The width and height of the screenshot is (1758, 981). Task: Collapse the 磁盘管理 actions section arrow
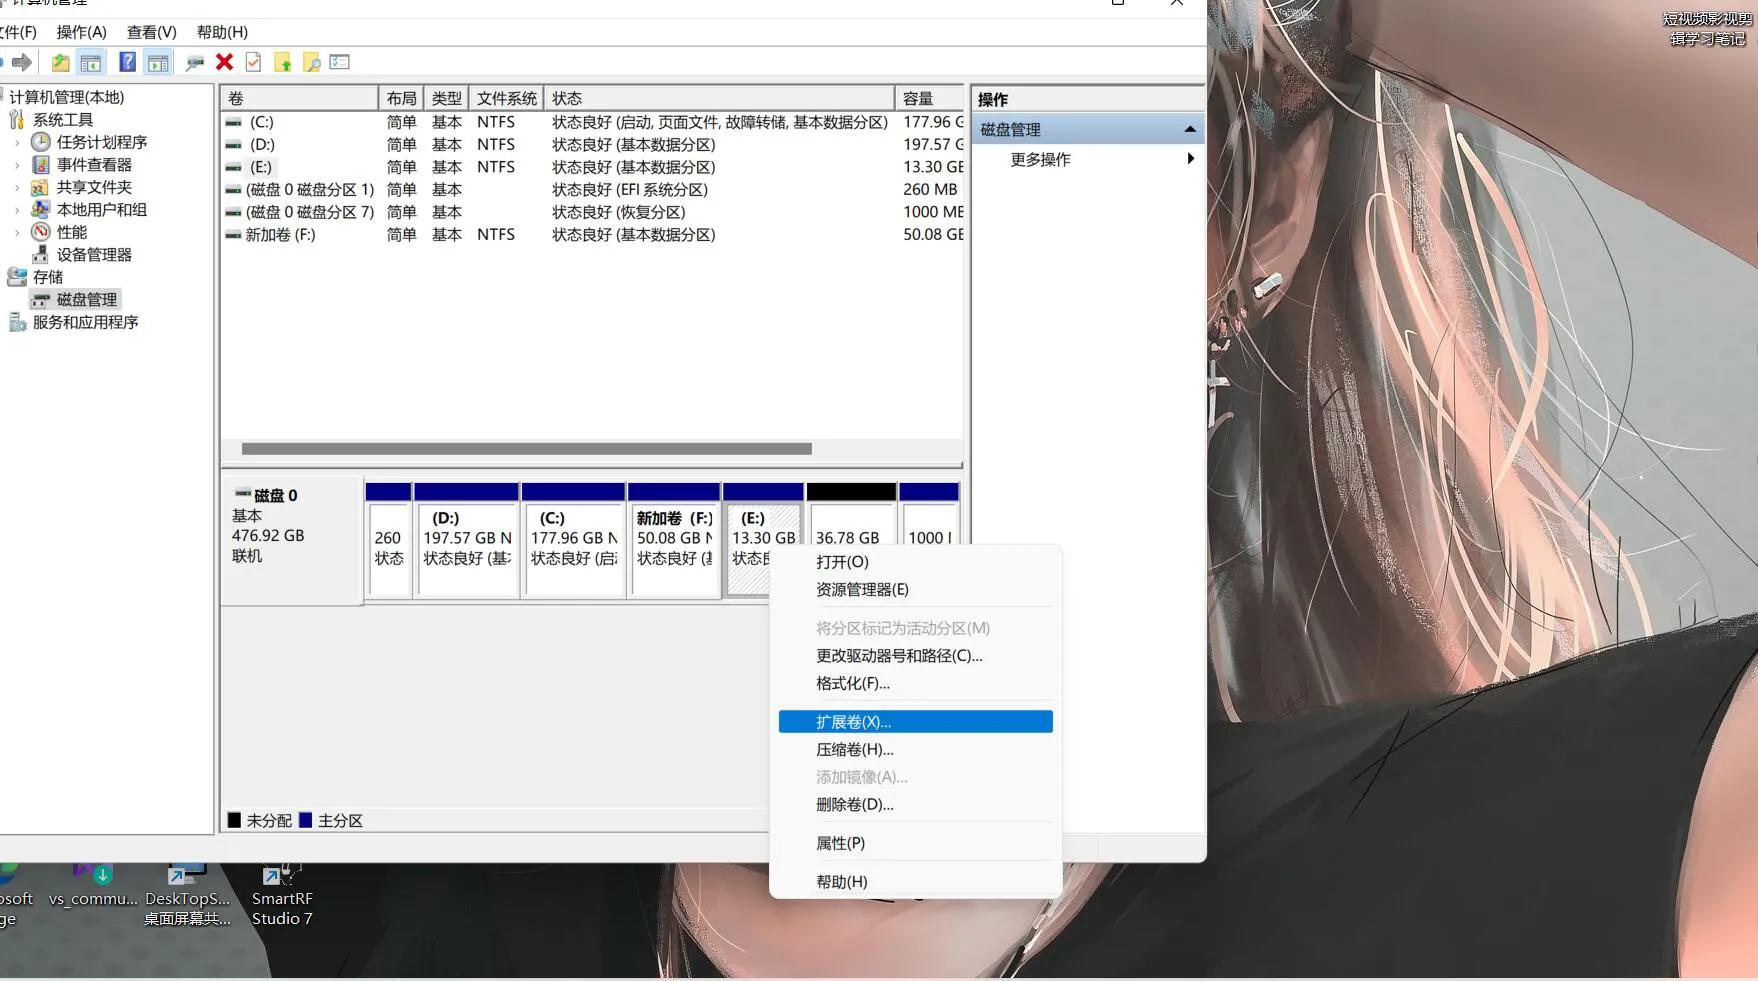click(1189, 129)
